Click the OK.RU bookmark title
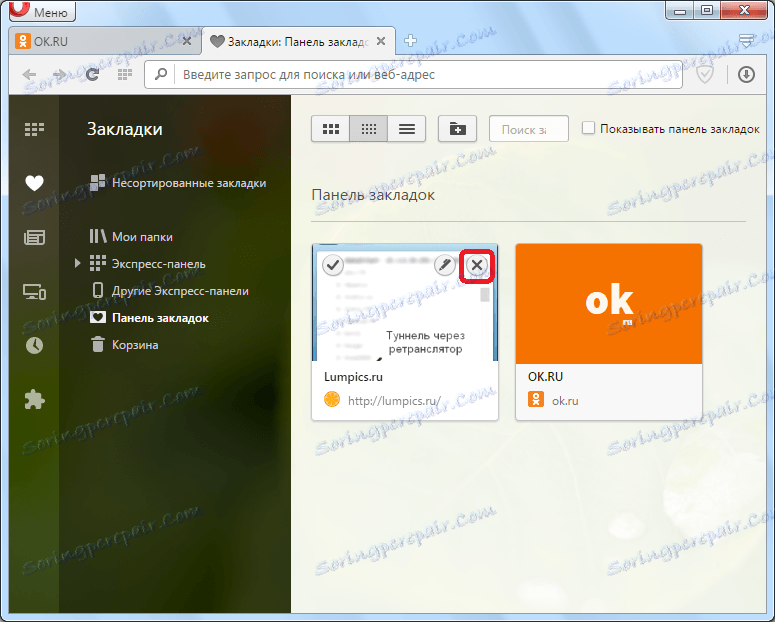 (x=545, y=377)
